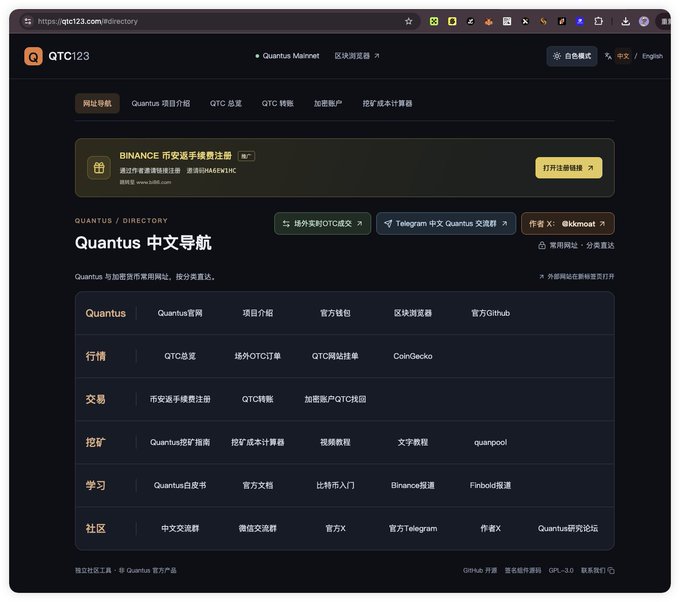Click the X-shaped extension icon
Viewport: 680px width, 602px height.
coord(525,21)
